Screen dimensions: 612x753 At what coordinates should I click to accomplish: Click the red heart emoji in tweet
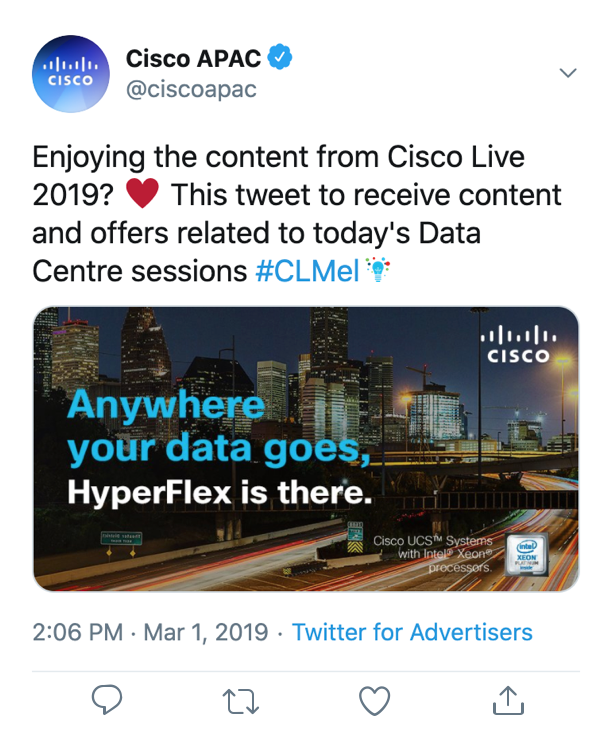click(x=144, y=195)
